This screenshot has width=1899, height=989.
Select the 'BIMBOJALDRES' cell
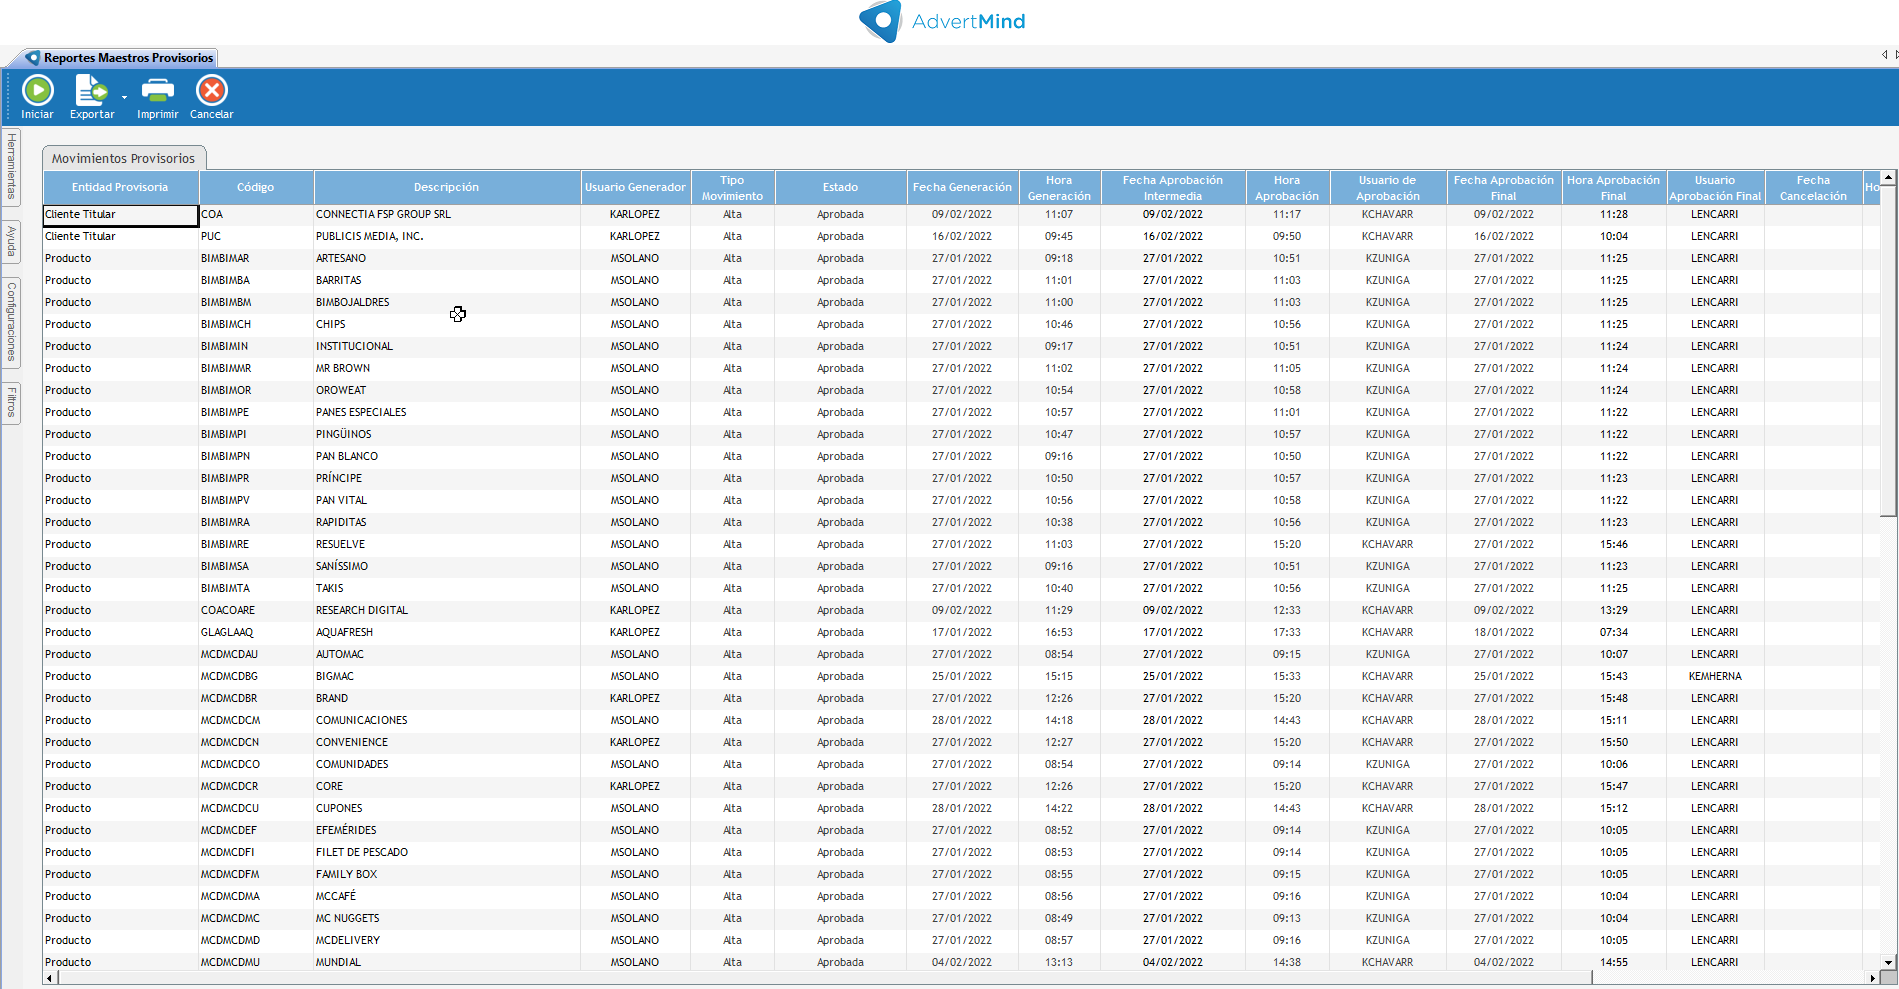(447, 302)
